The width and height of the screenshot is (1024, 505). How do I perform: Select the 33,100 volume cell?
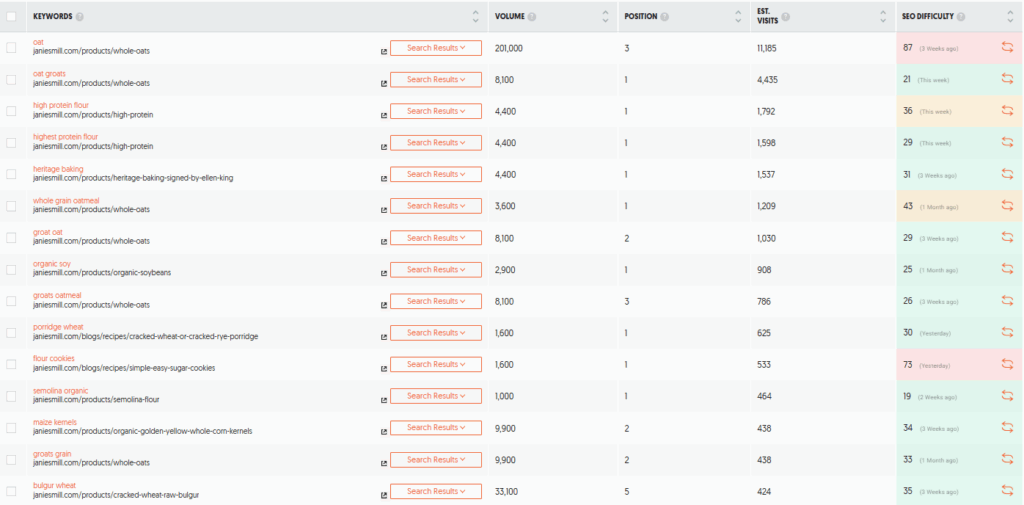pos(507,491)
